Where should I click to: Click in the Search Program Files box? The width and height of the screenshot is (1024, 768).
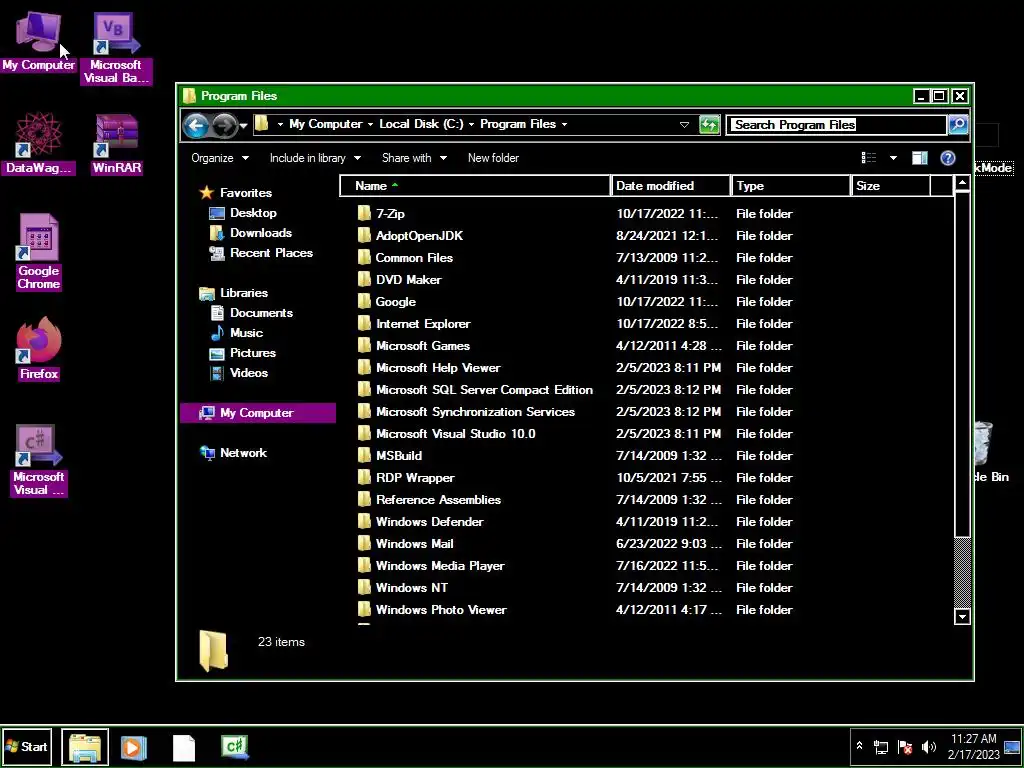pyautogui.click(x=837, y=124)
